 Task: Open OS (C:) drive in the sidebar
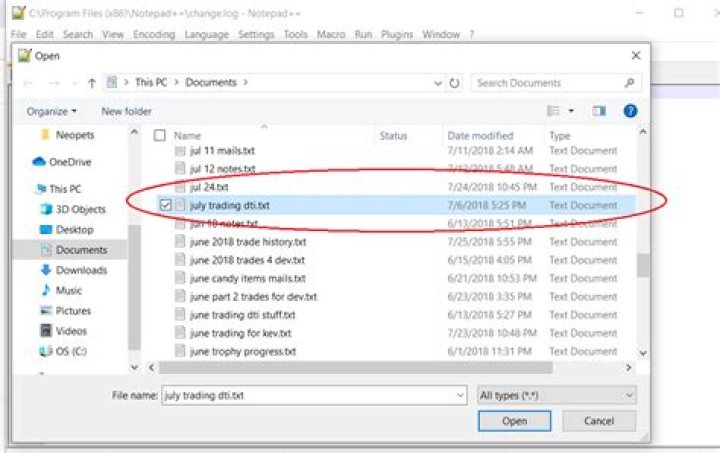point(63,351)
